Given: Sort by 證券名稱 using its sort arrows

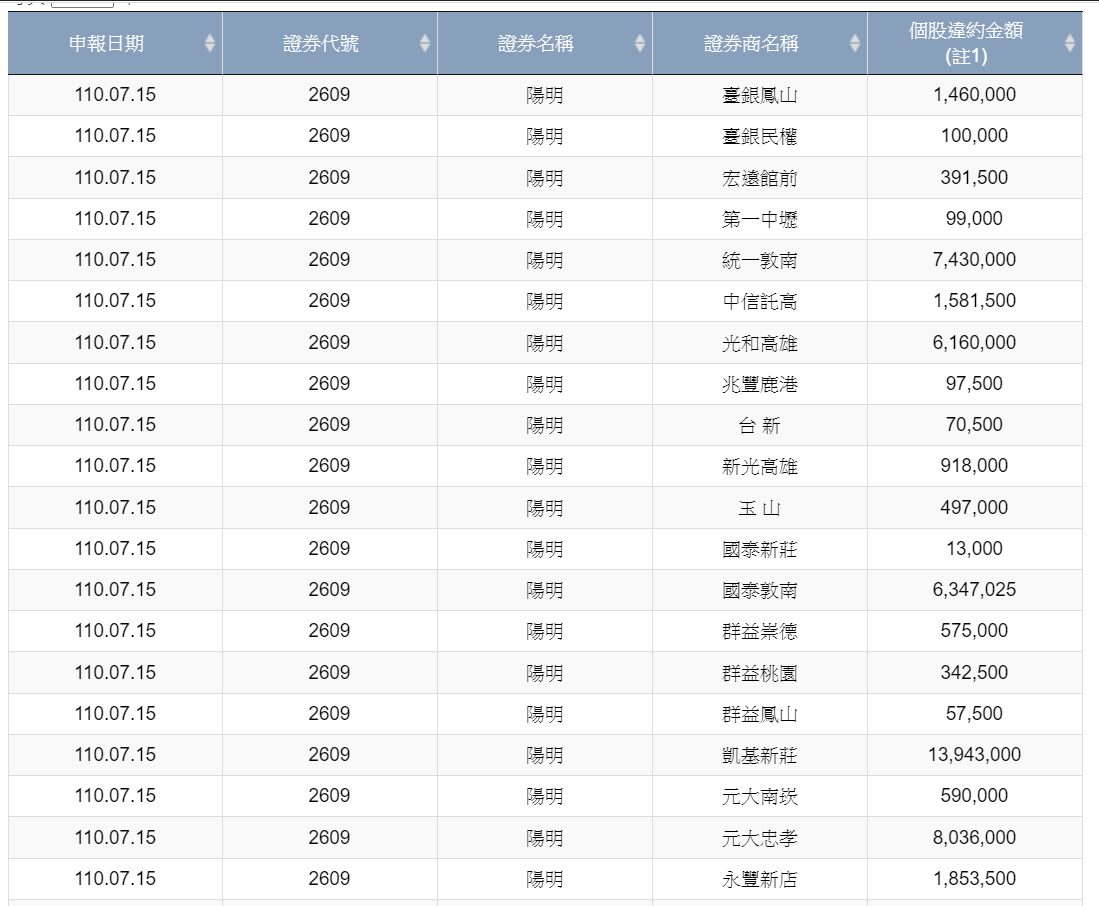Looking at the screenshot, I should tap(640, 43).
